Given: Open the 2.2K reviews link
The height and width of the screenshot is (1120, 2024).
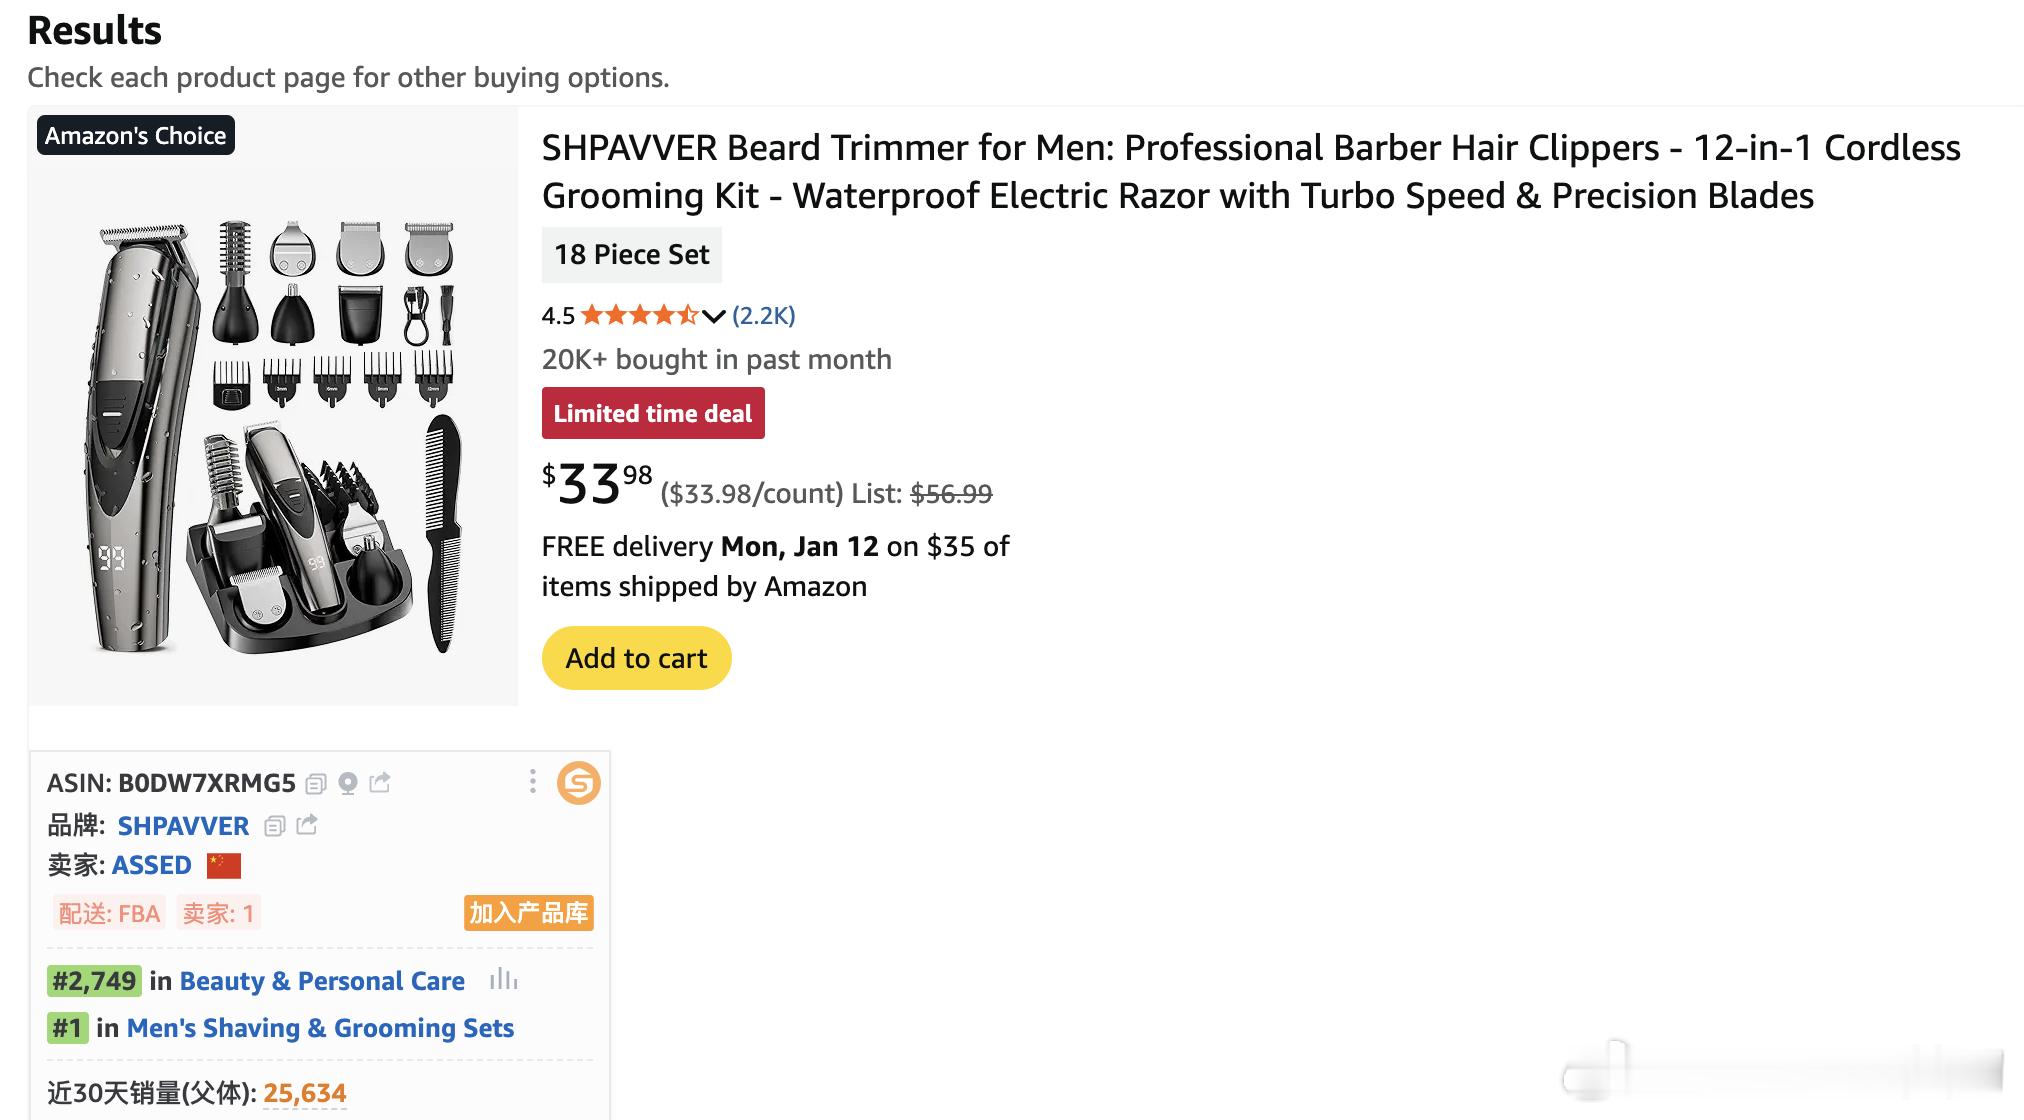Looking at the screenshot, I should tap(763, 316).
